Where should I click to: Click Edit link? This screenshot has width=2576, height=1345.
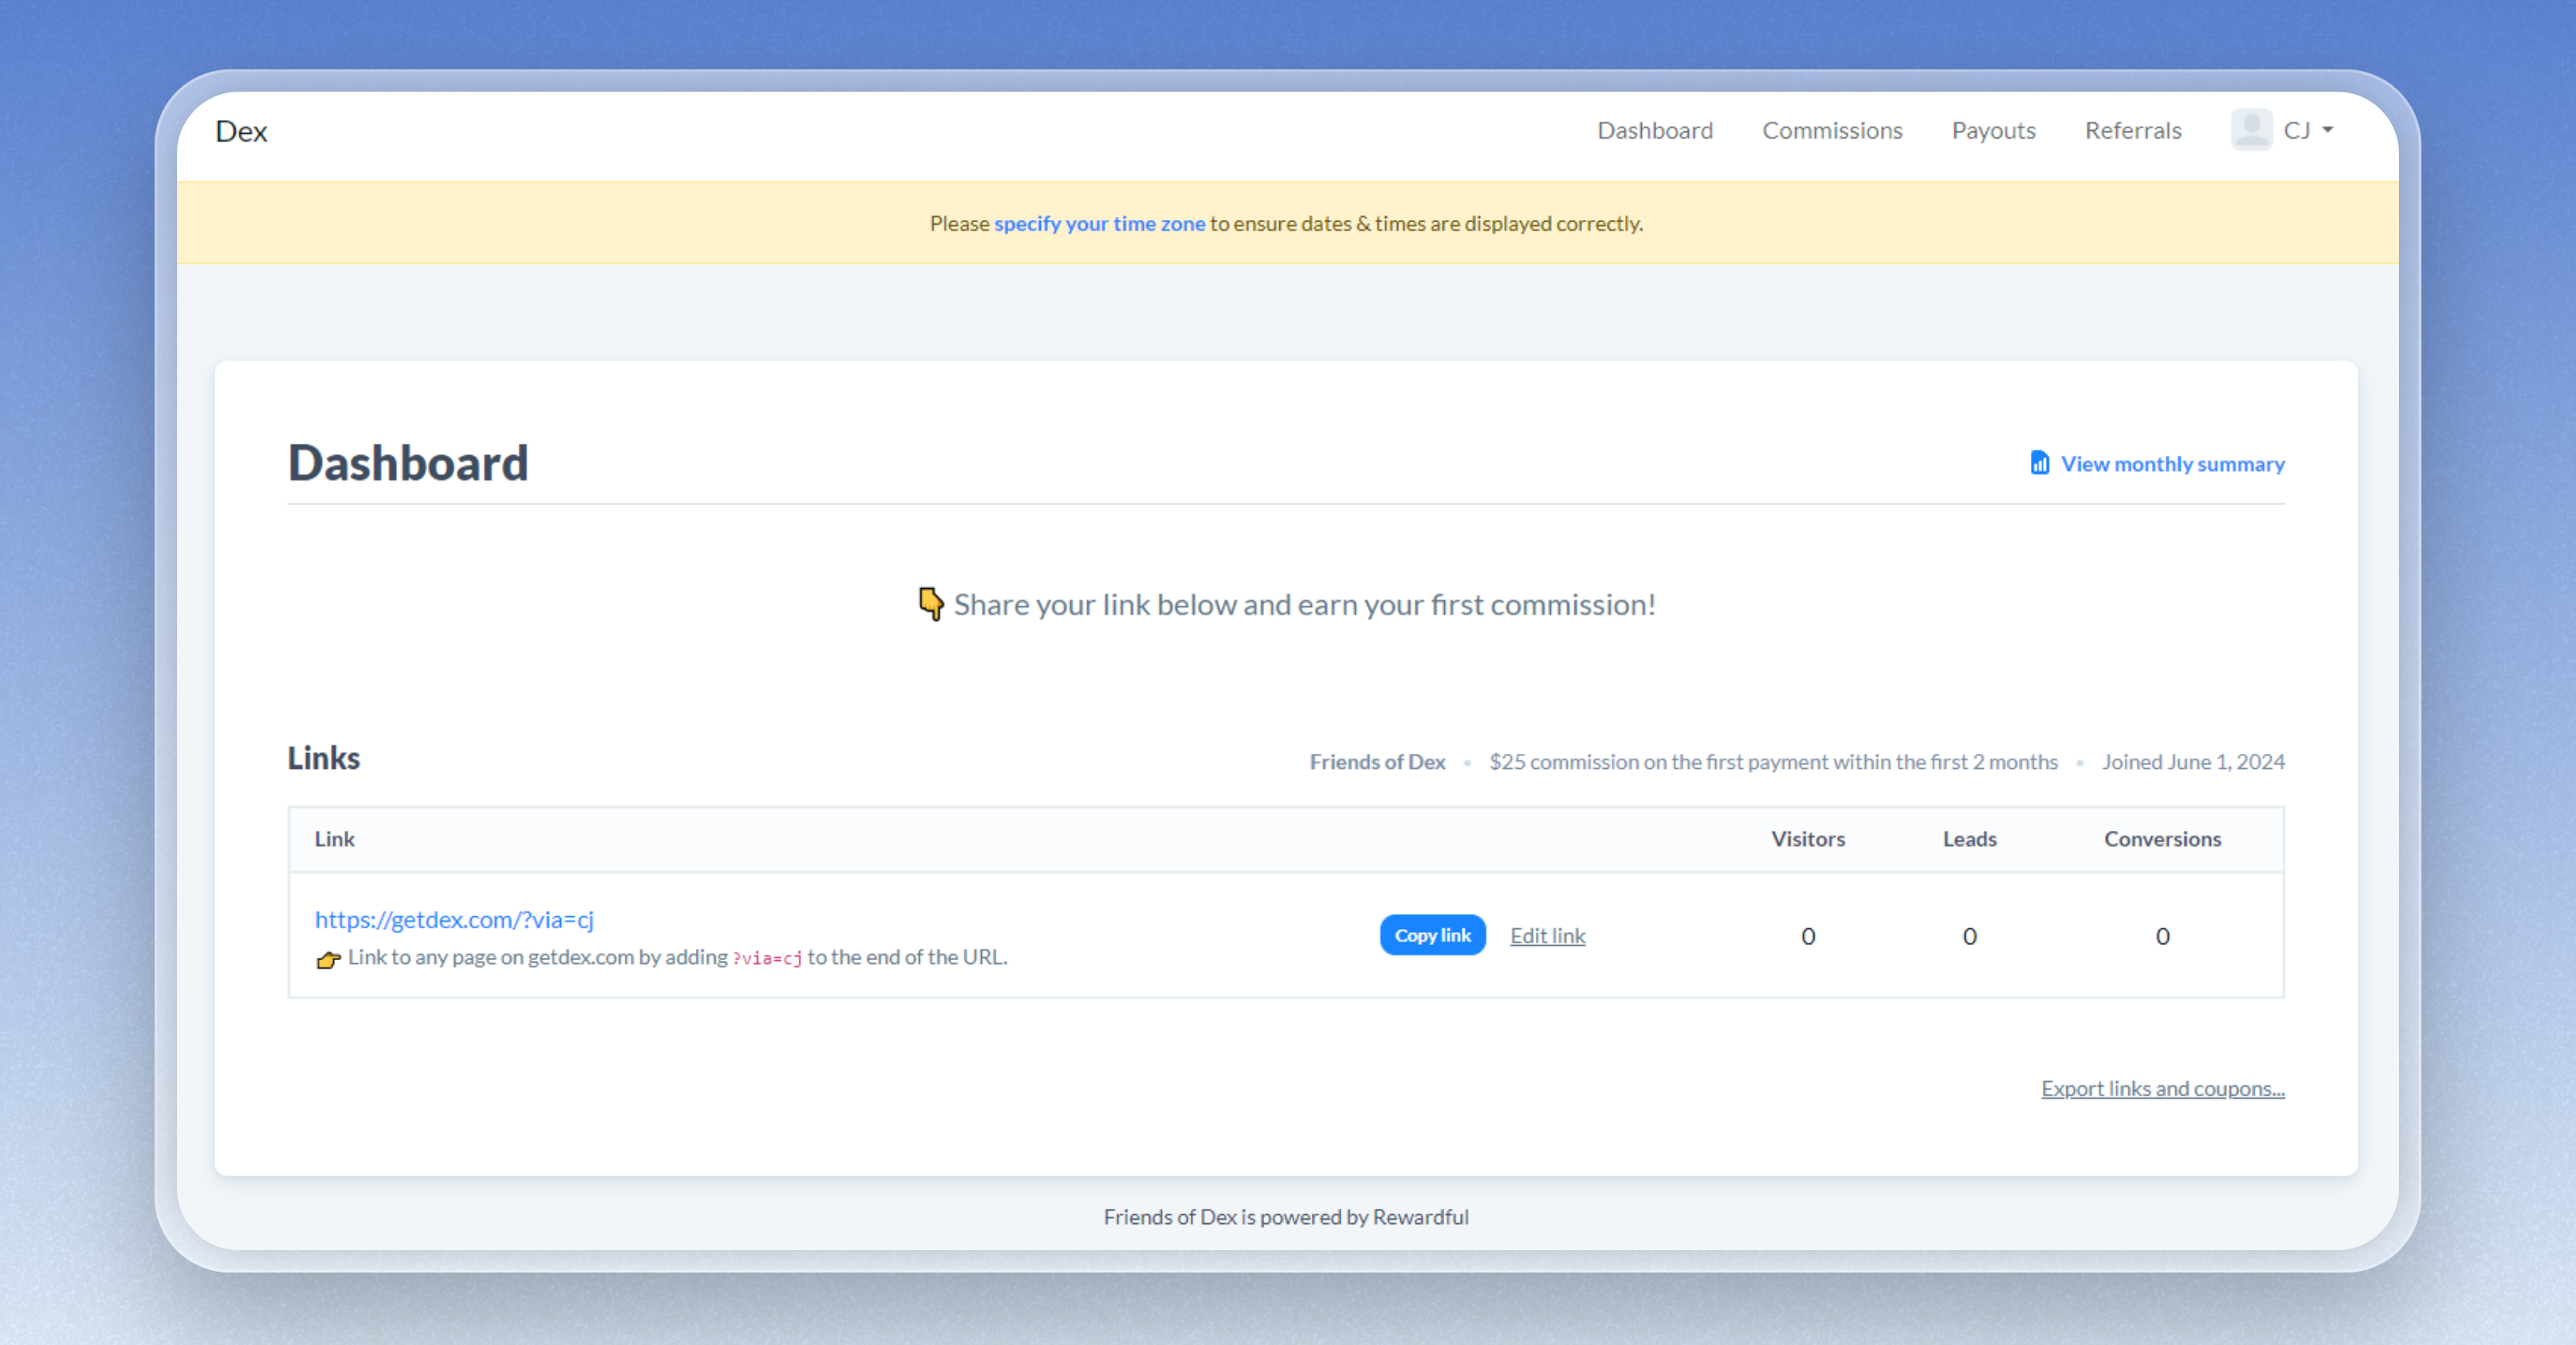(x=1547, y=935)
